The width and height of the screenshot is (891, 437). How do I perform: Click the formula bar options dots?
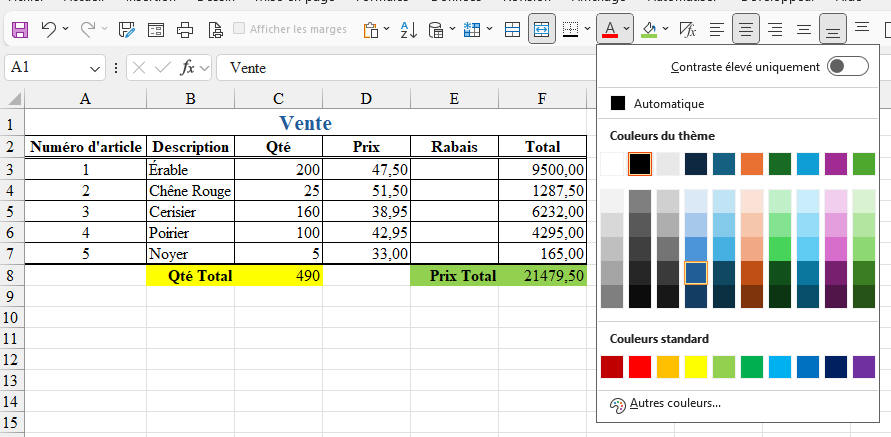(x=116, y=68)
